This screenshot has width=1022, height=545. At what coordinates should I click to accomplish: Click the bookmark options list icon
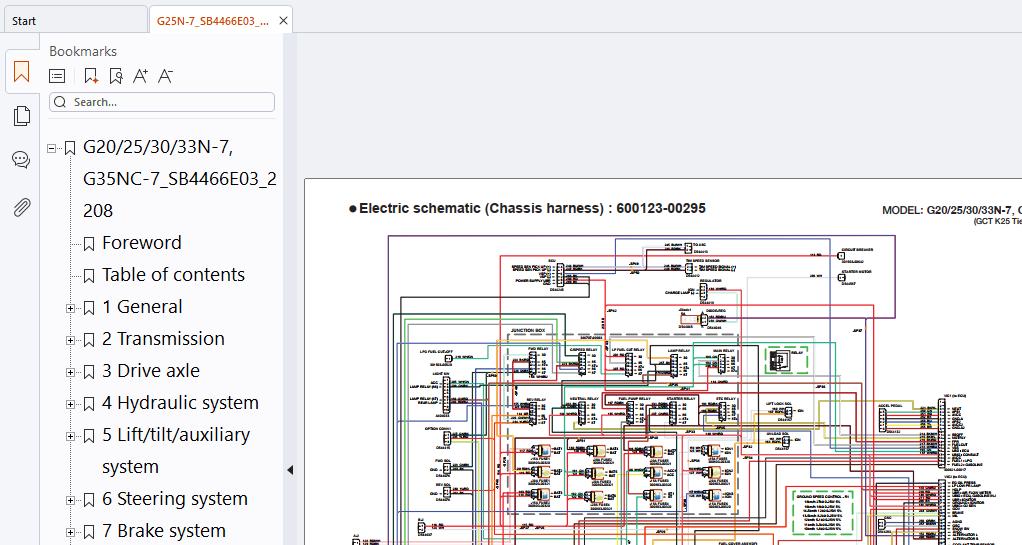(57, 76)
